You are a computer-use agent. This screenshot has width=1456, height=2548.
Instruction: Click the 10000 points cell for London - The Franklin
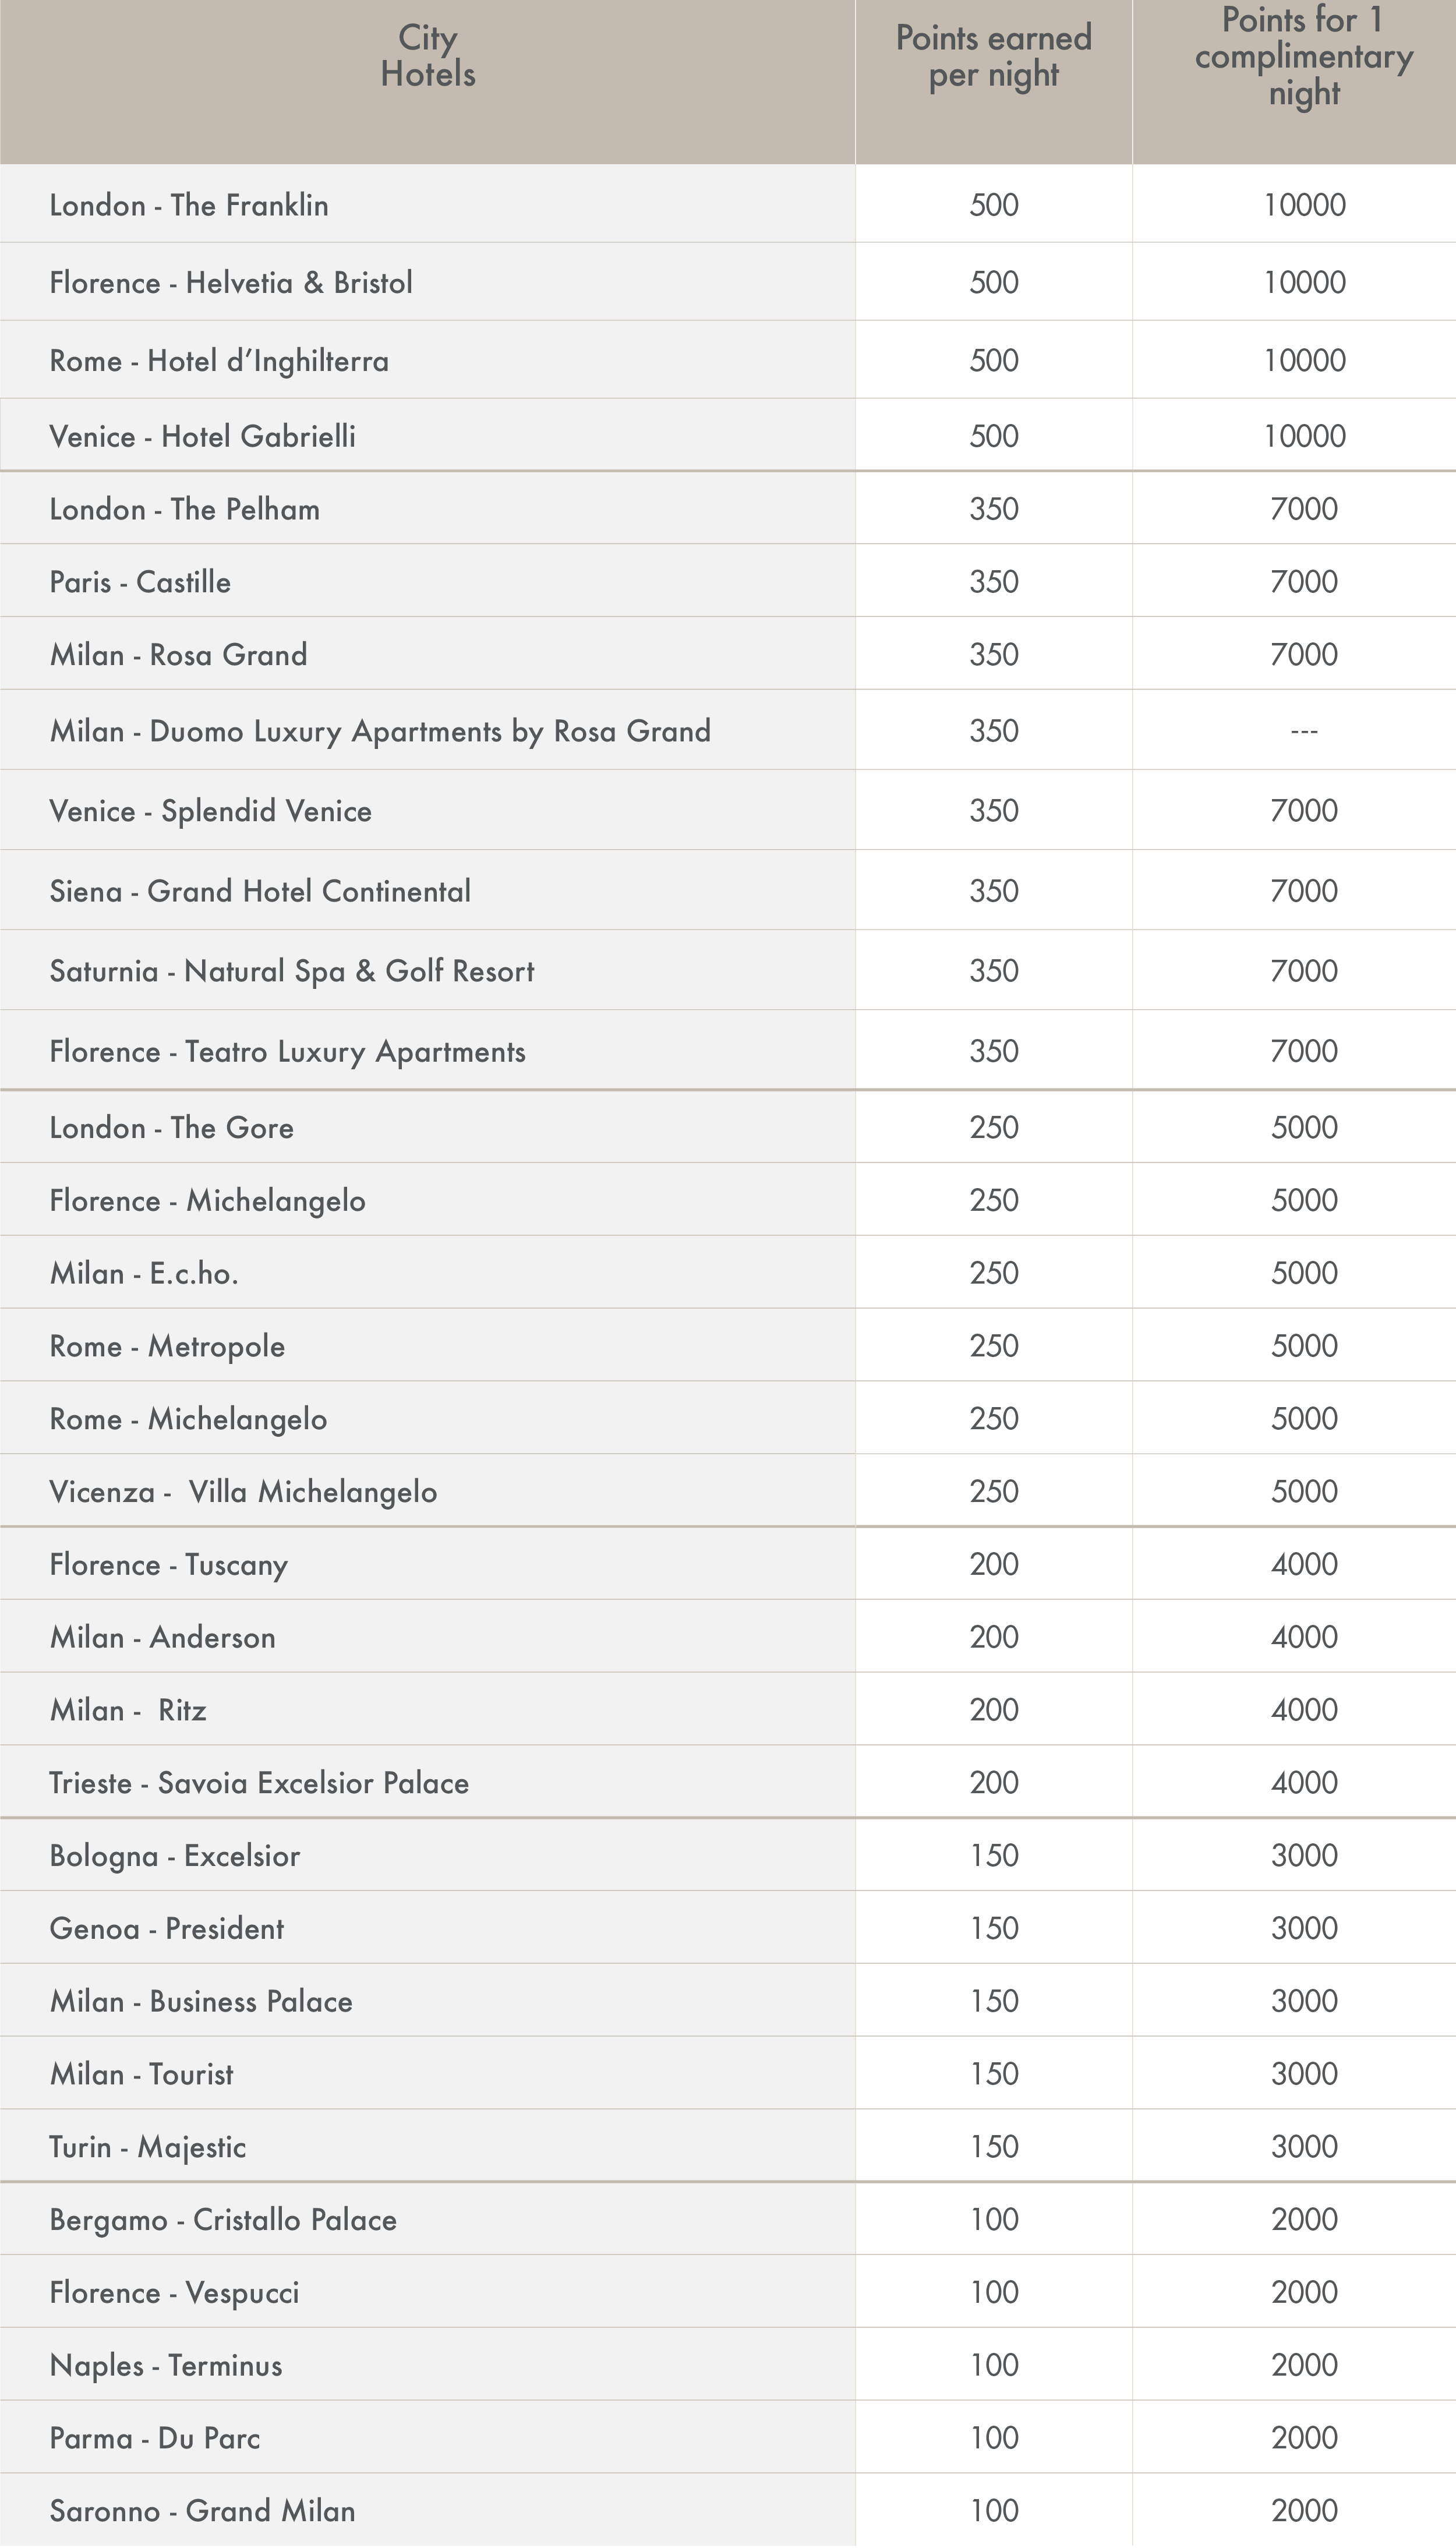point(1304,205)
